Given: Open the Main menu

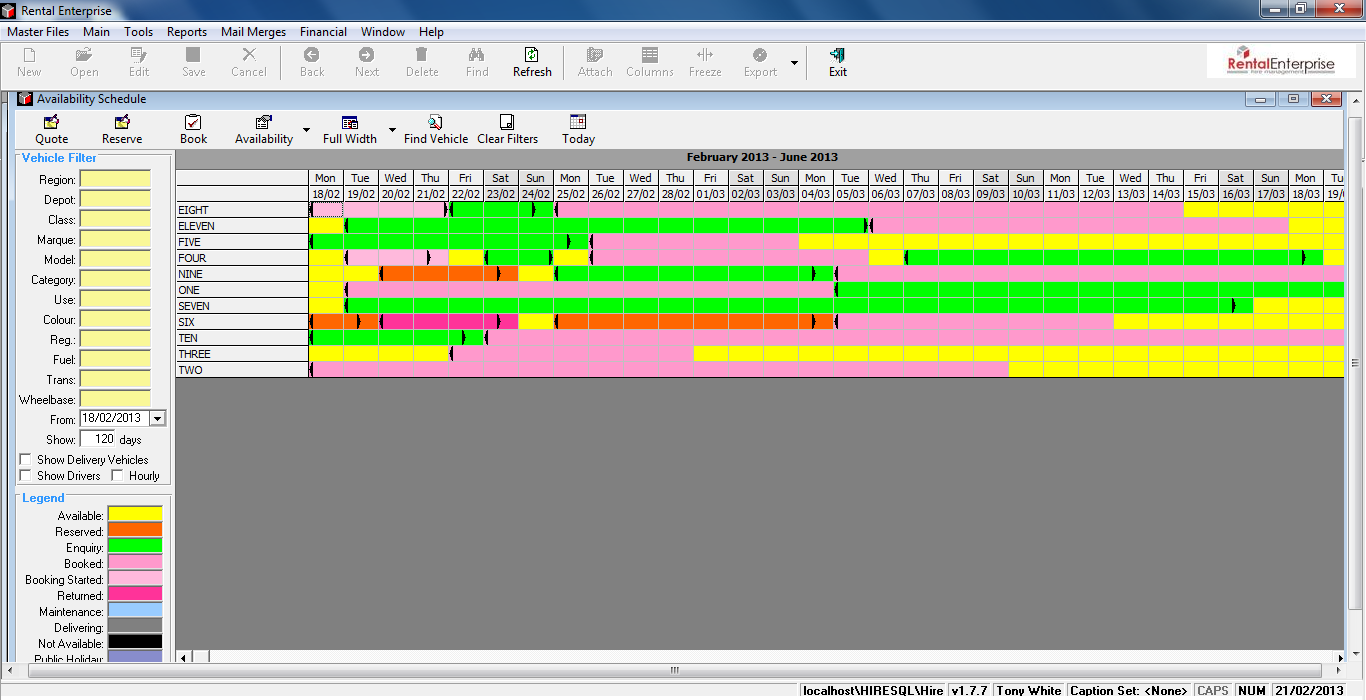Looking at the screenshot, I should [97, 32].
